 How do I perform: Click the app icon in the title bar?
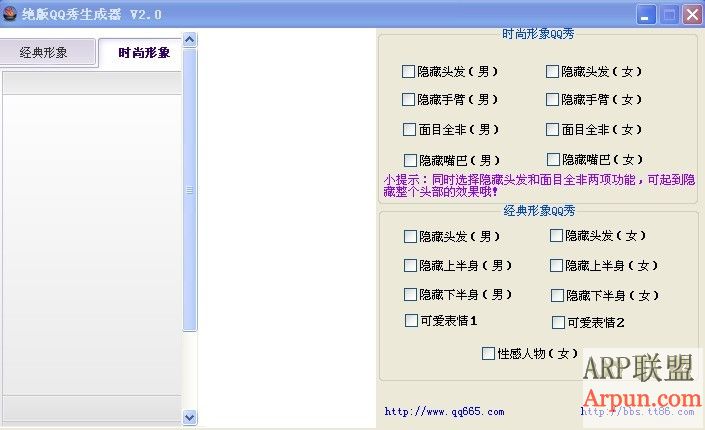(9, 14)
